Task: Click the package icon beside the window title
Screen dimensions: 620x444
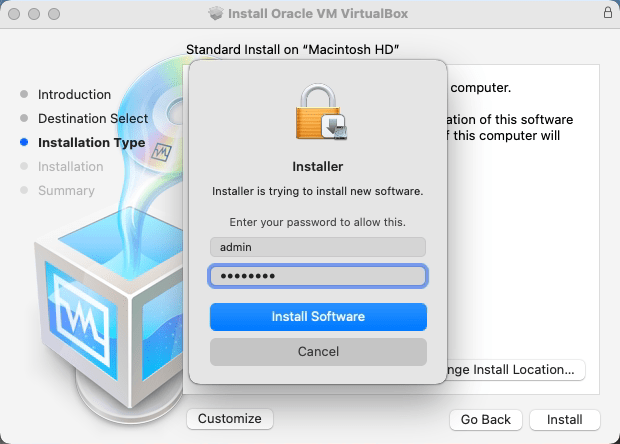Action: 216,14
